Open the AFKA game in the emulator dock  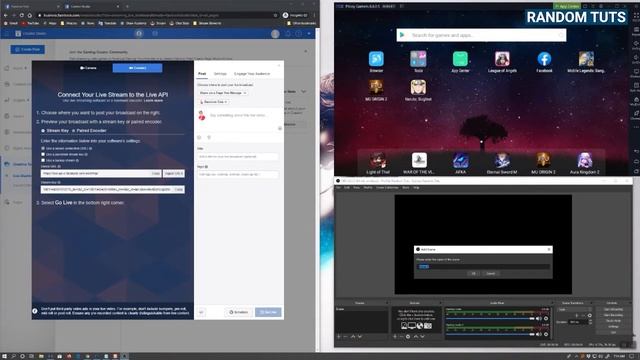click(460, 160)
